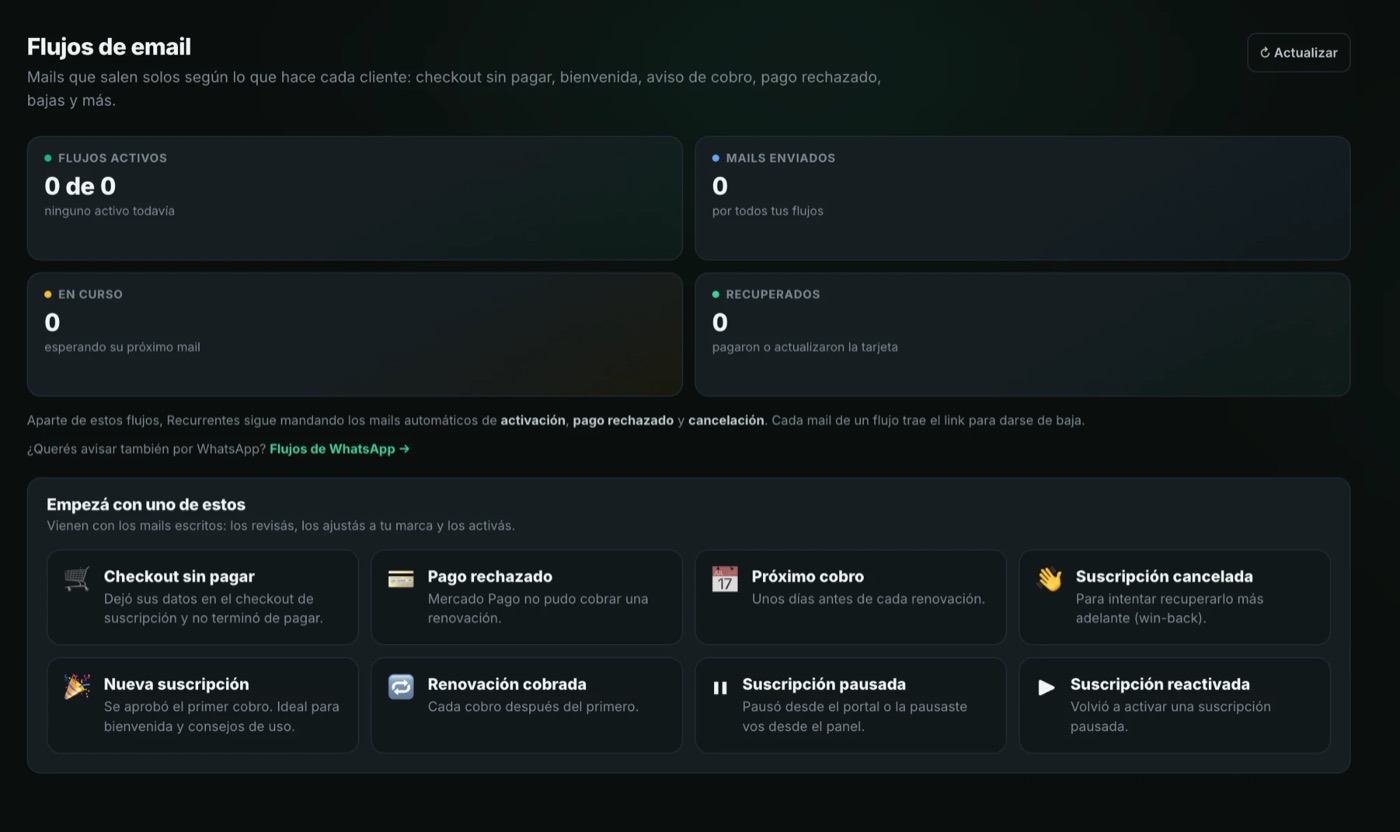This screenshot has height=832, width=1400.
Task: Click the 'ninguno activo todavía' caption
Action: tap(109, 211)
